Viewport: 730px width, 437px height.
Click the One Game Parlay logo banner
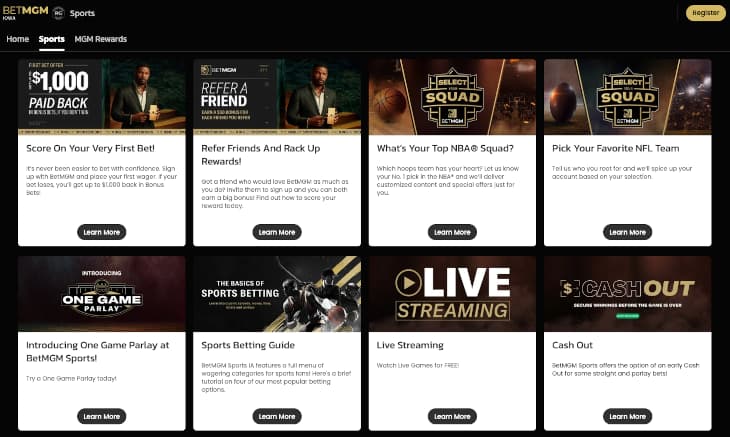point(101,294)
